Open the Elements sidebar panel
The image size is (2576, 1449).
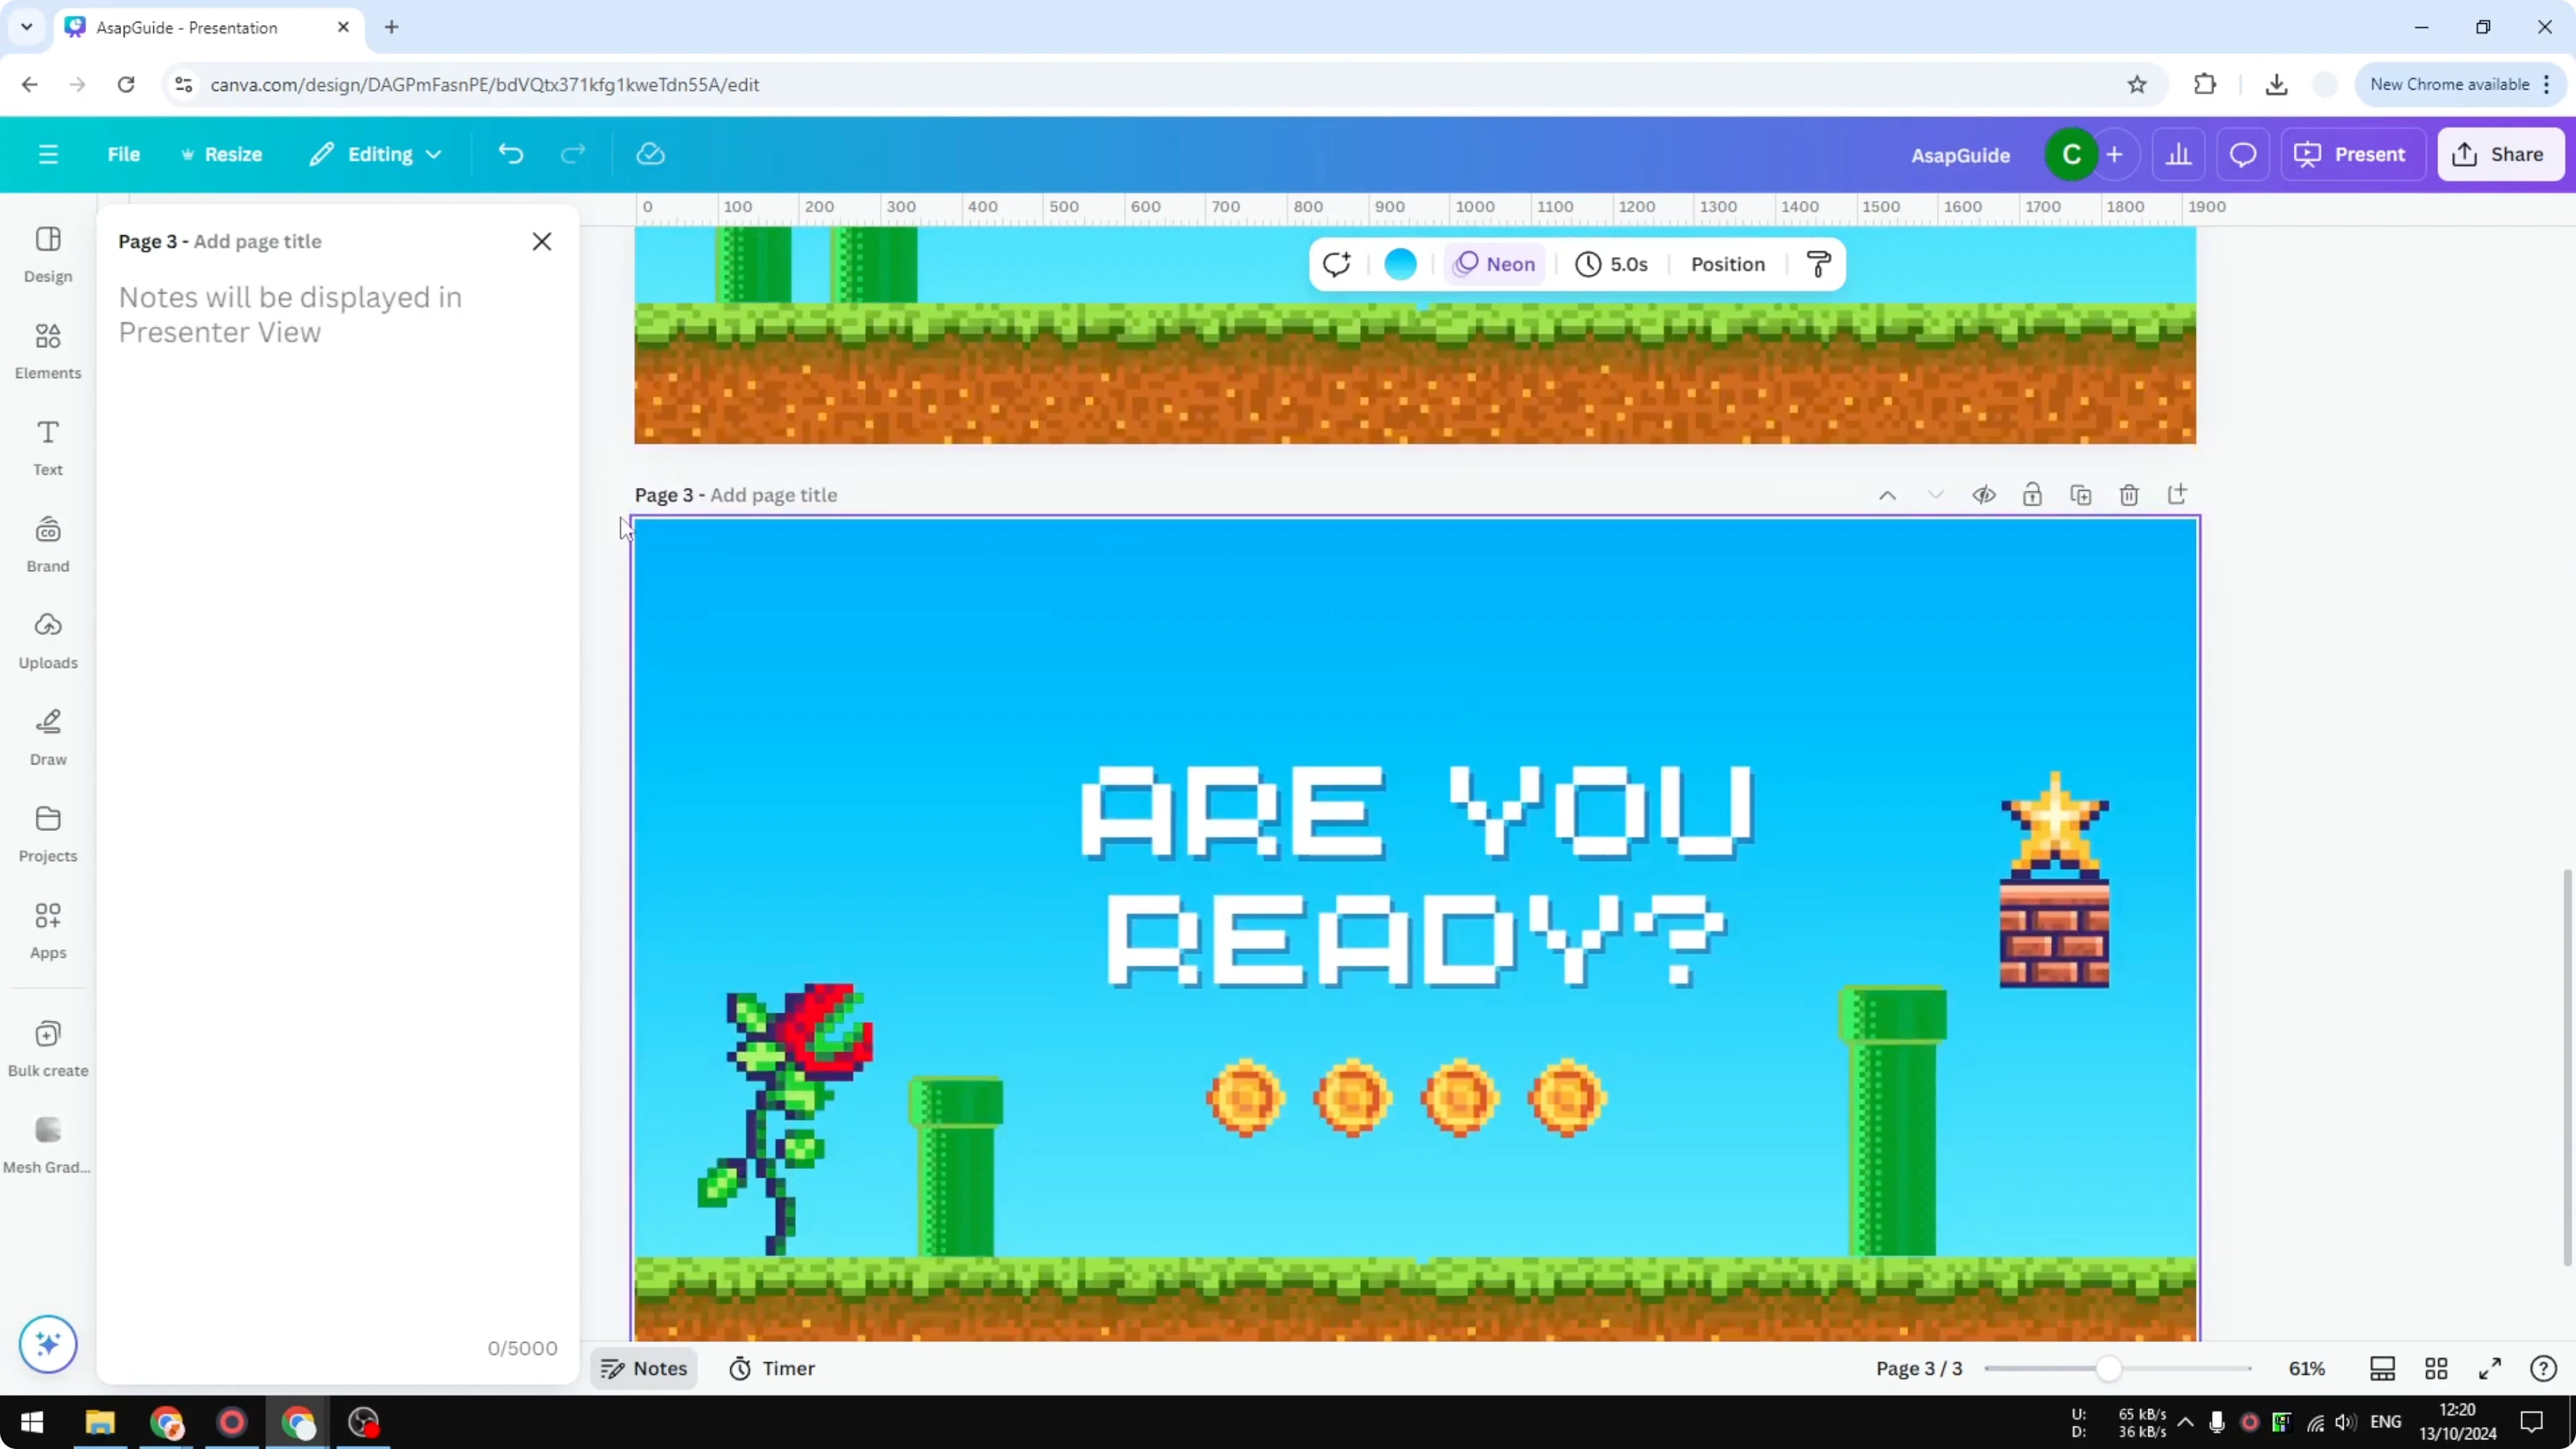(x=48, y=351)
